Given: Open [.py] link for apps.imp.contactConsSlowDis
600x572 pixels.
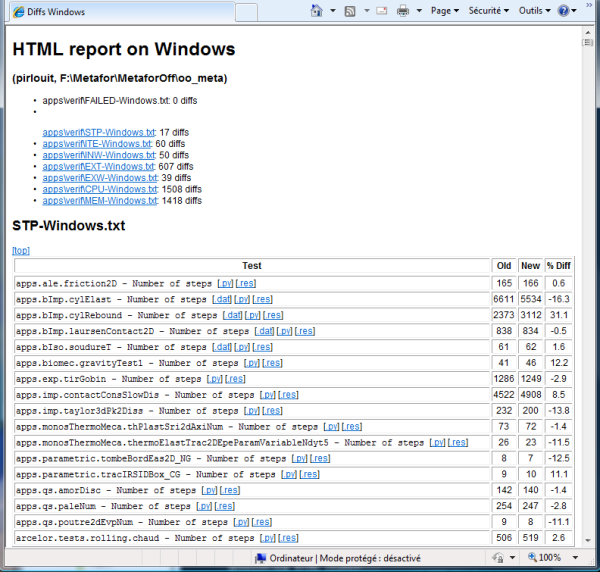Looking at the screenshot, I should 267,395.
